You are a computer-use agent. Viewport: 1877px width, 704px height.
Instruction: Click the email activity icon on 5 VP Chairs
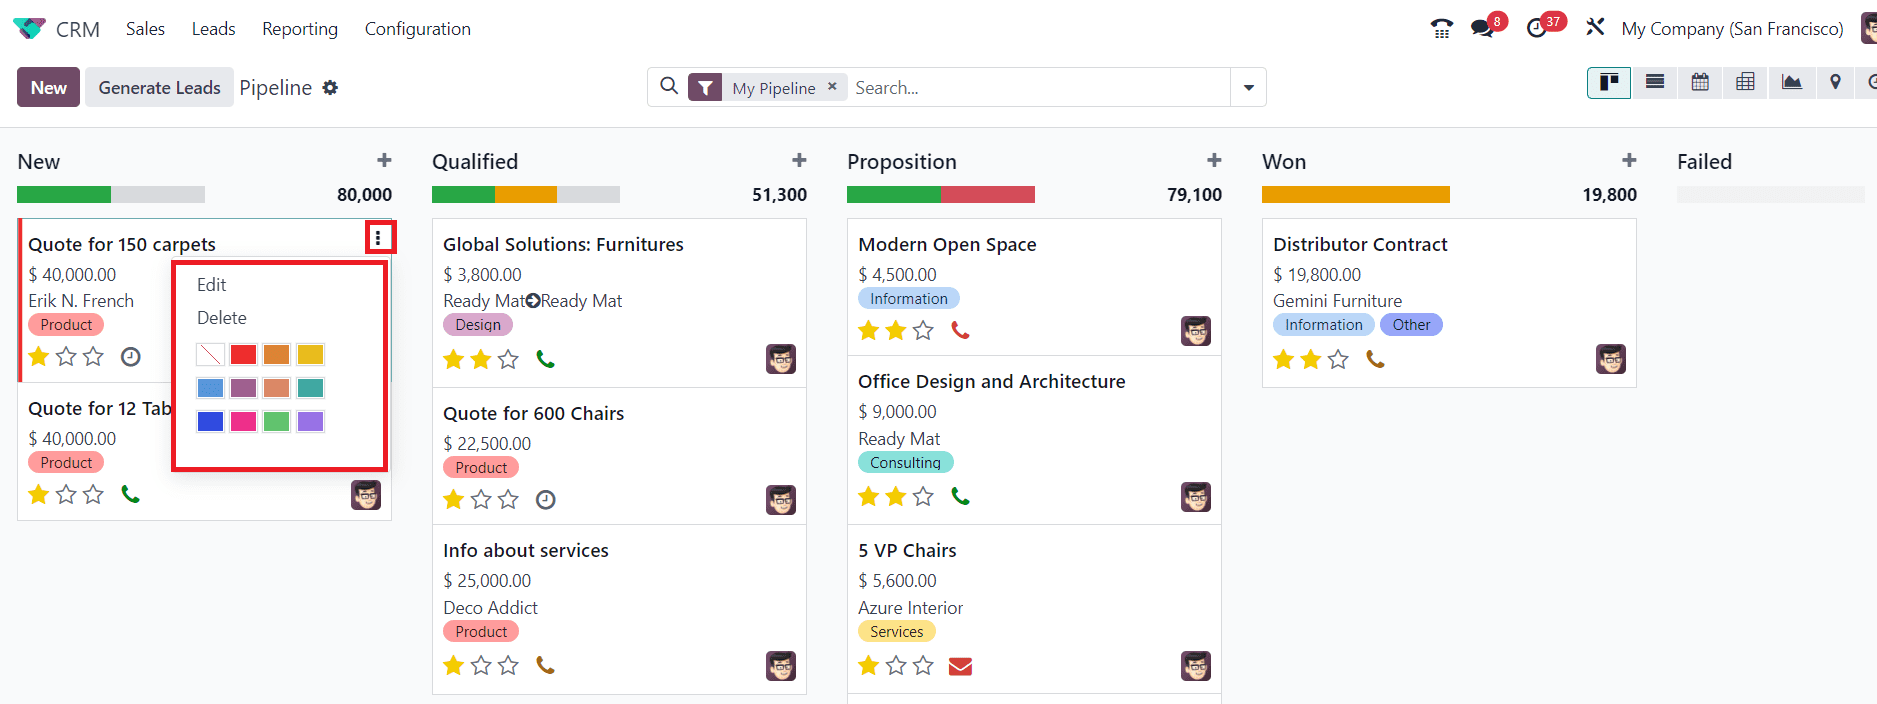[960, 666]
